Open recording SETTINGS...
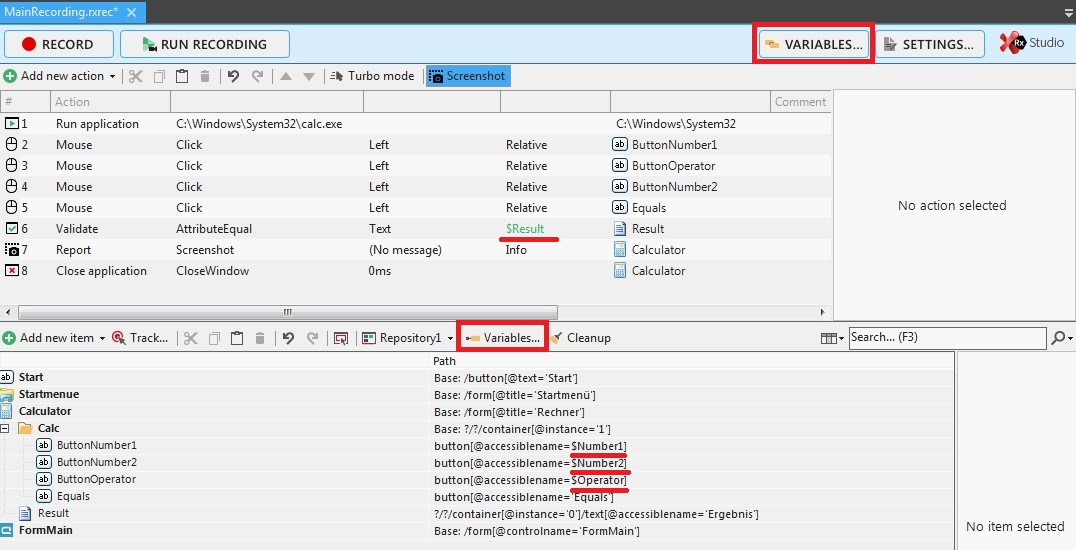This screenshot has height=550, width=1076. 928,44
